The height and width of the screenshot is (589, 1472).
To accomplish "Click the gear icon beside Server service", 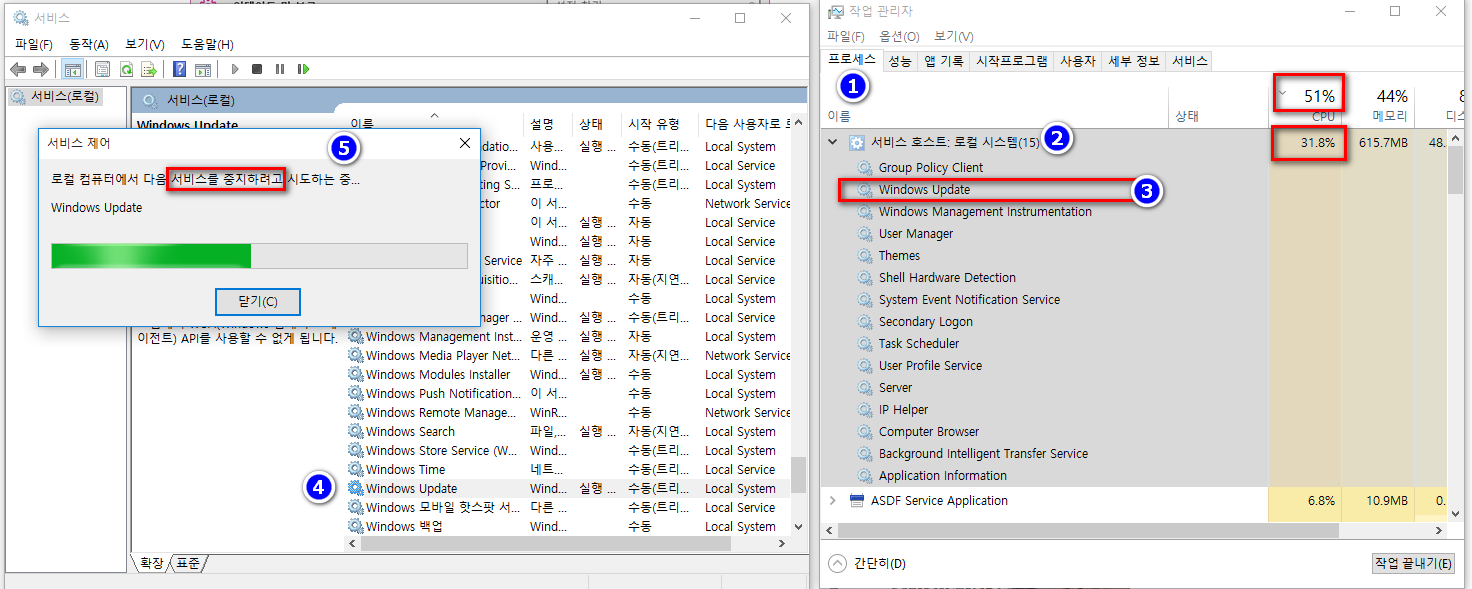I will pos(865,388).
